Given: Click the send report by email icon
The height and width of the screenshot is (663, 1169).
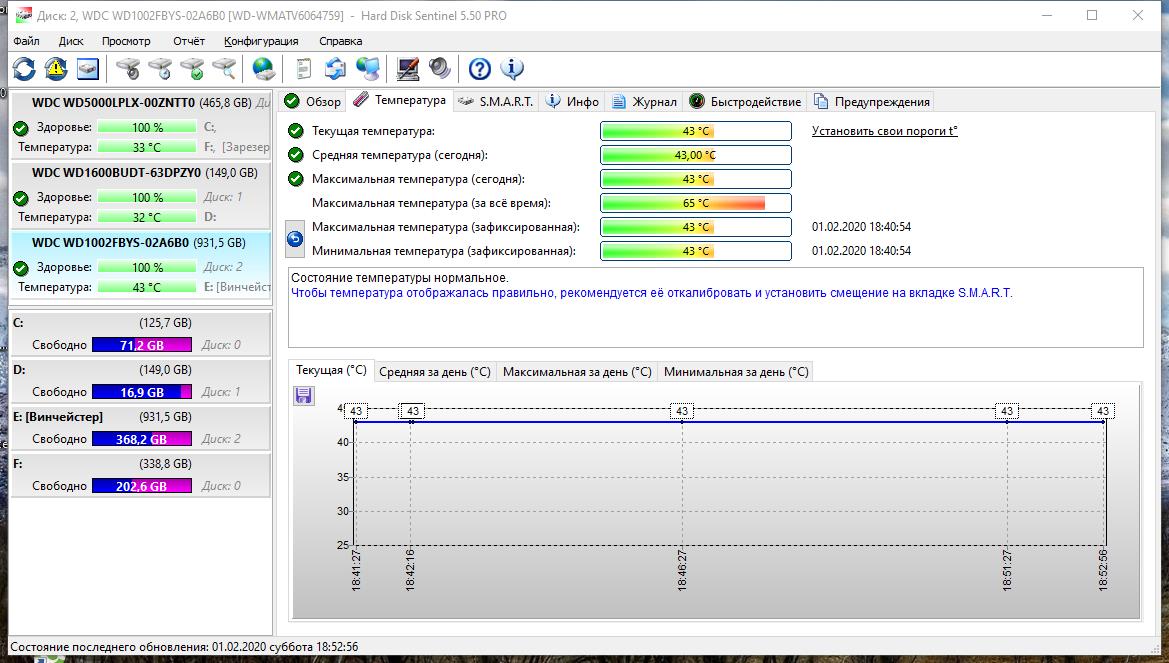Looking at the screenshot, I should [336, 69].
